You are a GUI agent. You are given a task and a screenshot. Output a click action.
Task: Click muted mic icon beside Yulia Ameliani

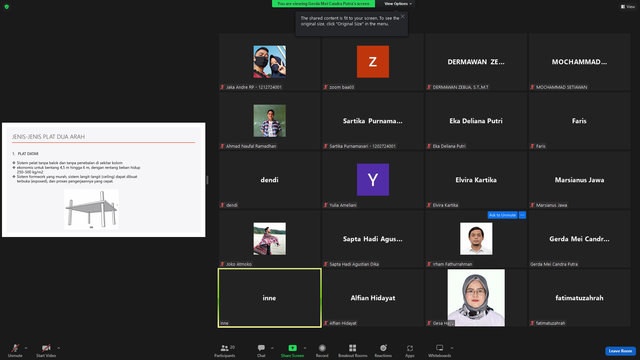[326, 205]
